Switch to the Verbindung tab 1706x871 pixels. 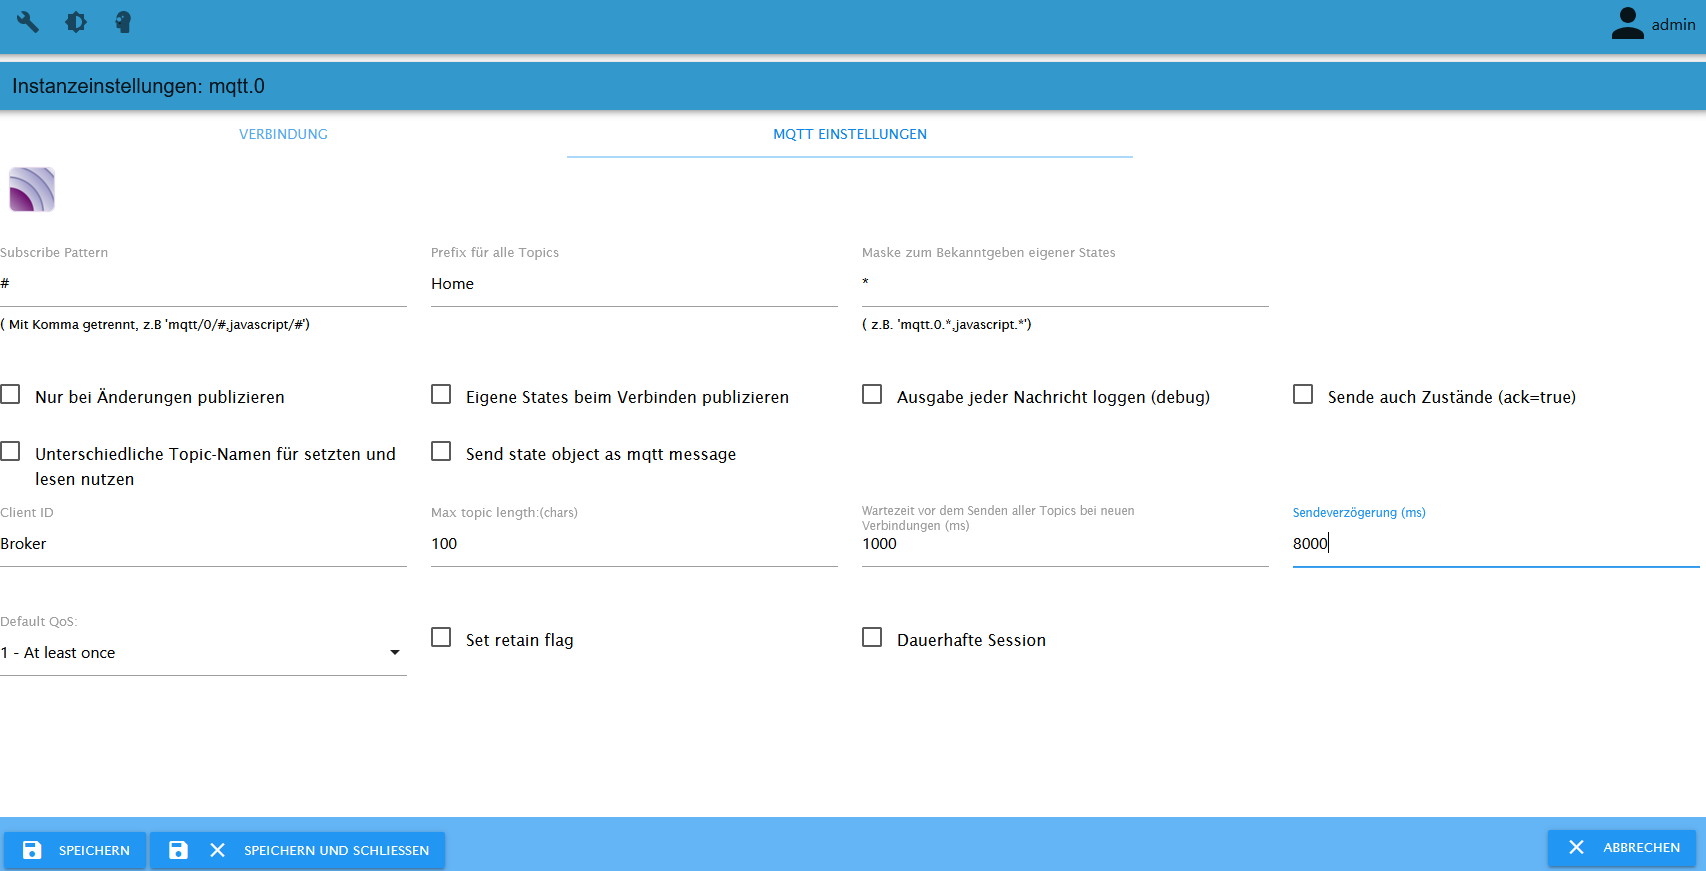tap(283, 134)
